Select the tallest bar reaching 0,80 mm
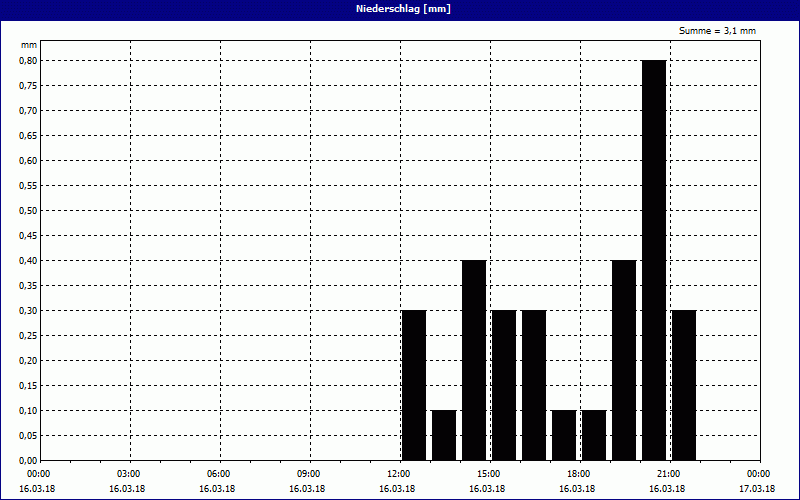This screenshot has width=800, height=500. (654, 260)
